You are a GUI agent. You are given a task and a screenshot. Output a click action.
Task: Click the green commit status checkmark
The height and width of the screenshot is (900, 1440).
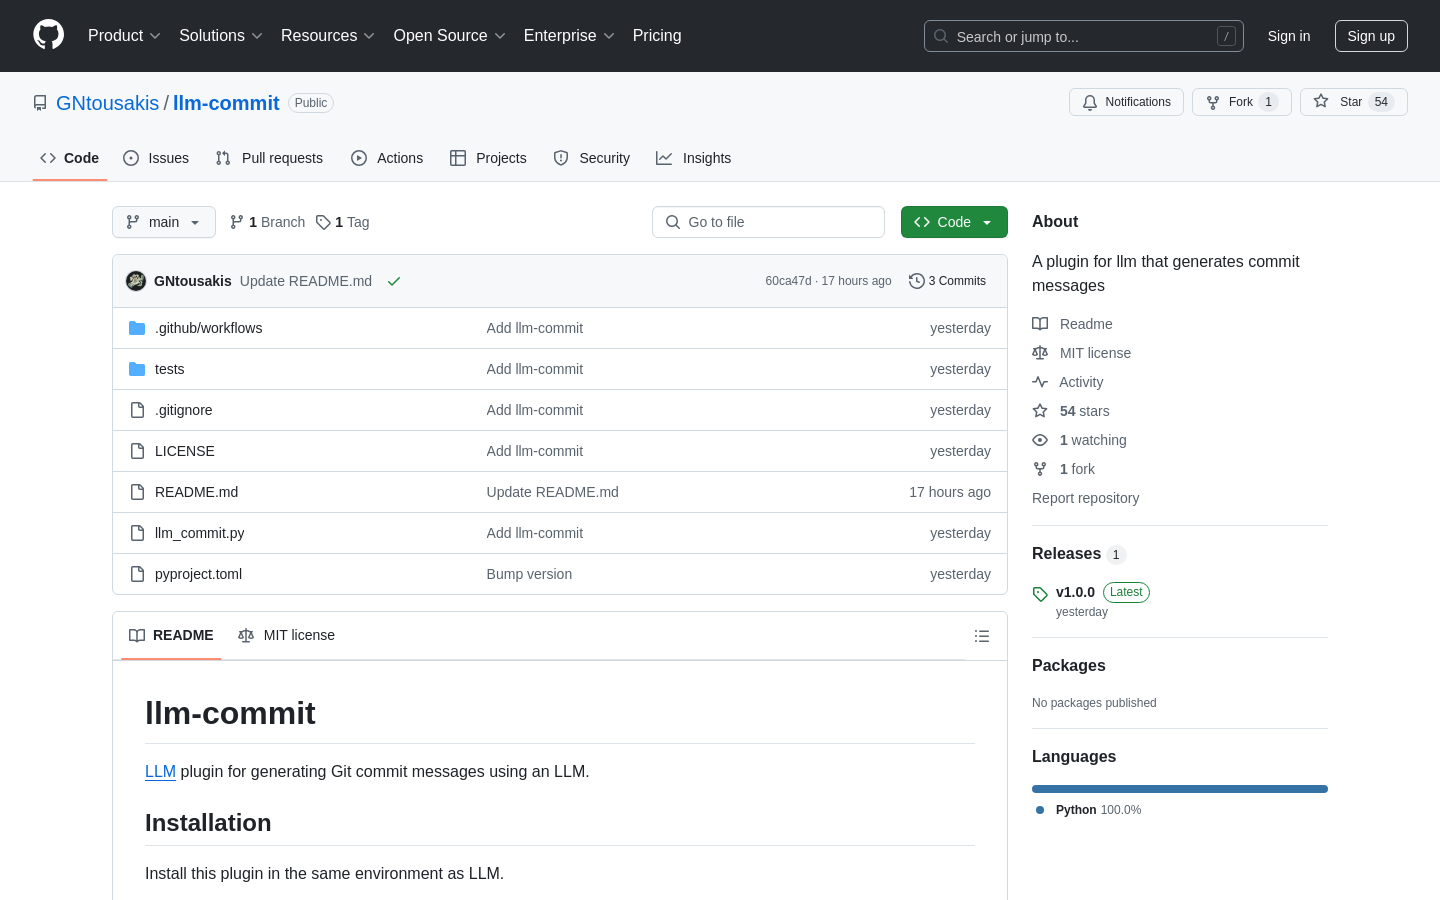394,281
